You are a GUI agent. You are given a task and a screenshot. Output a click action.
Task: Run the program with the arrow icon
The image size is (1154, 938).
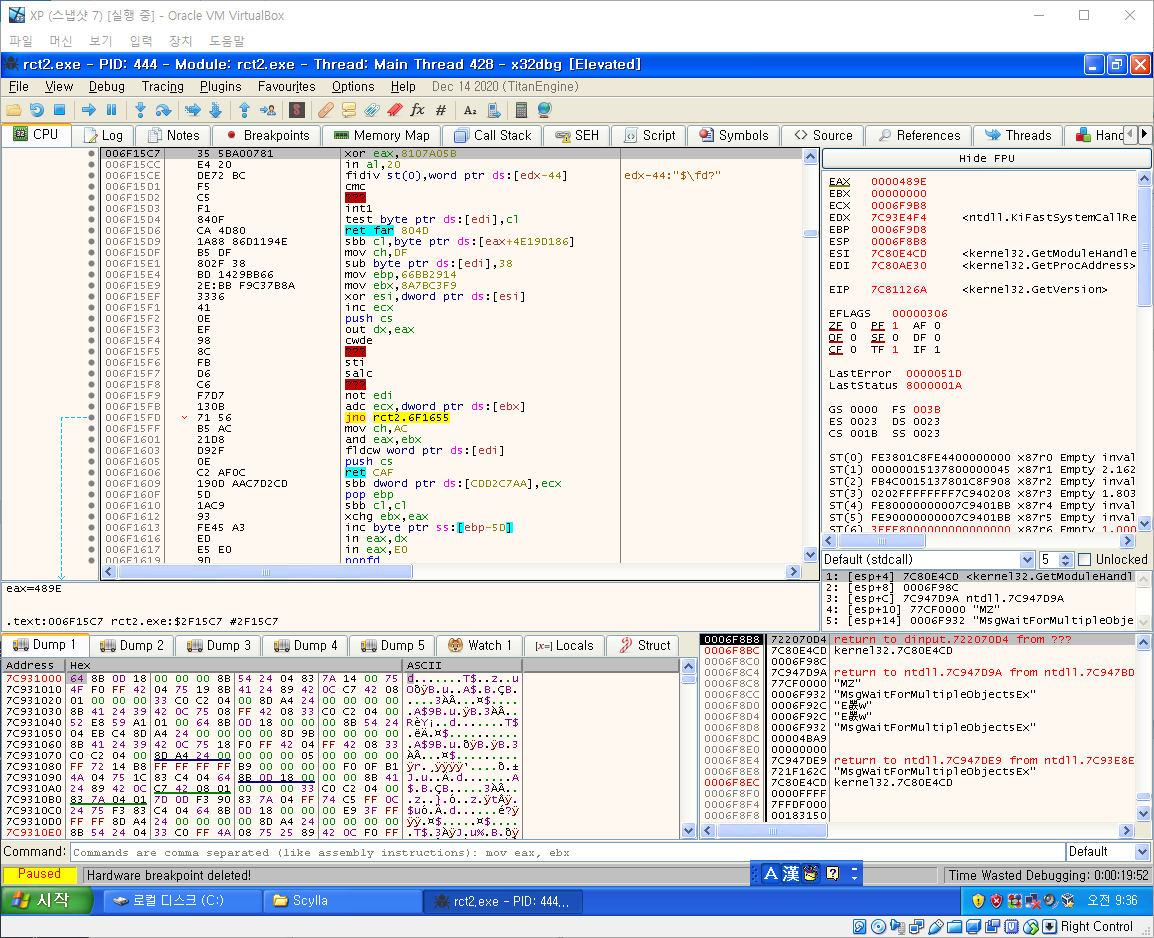click(x=89, y=110)
